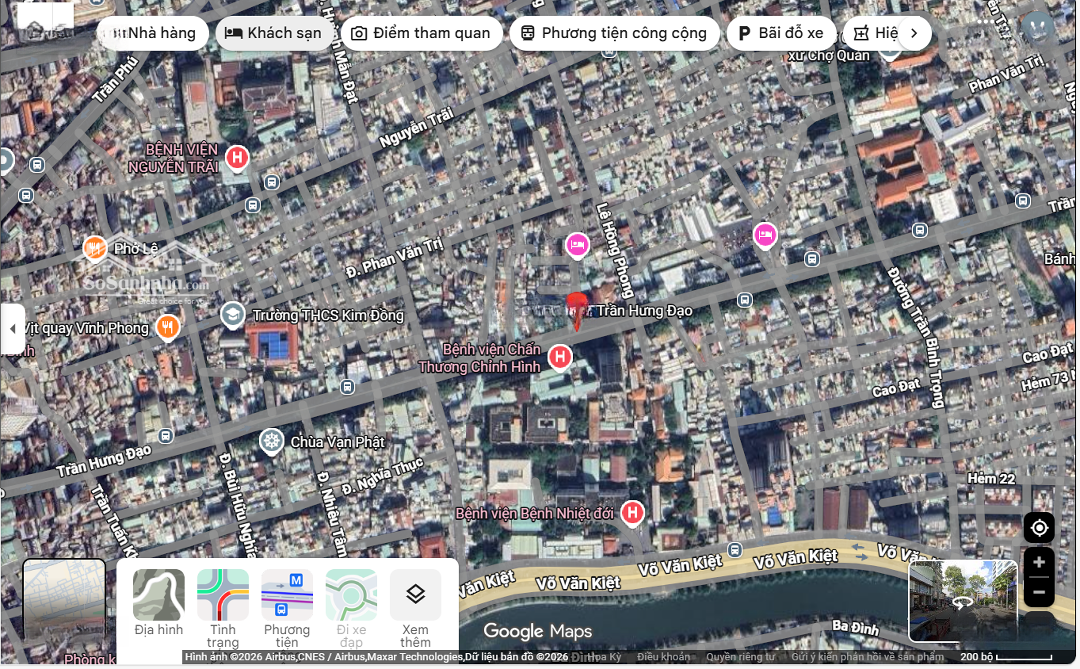Zoom out with the minus button

(x=1039, y=592)
